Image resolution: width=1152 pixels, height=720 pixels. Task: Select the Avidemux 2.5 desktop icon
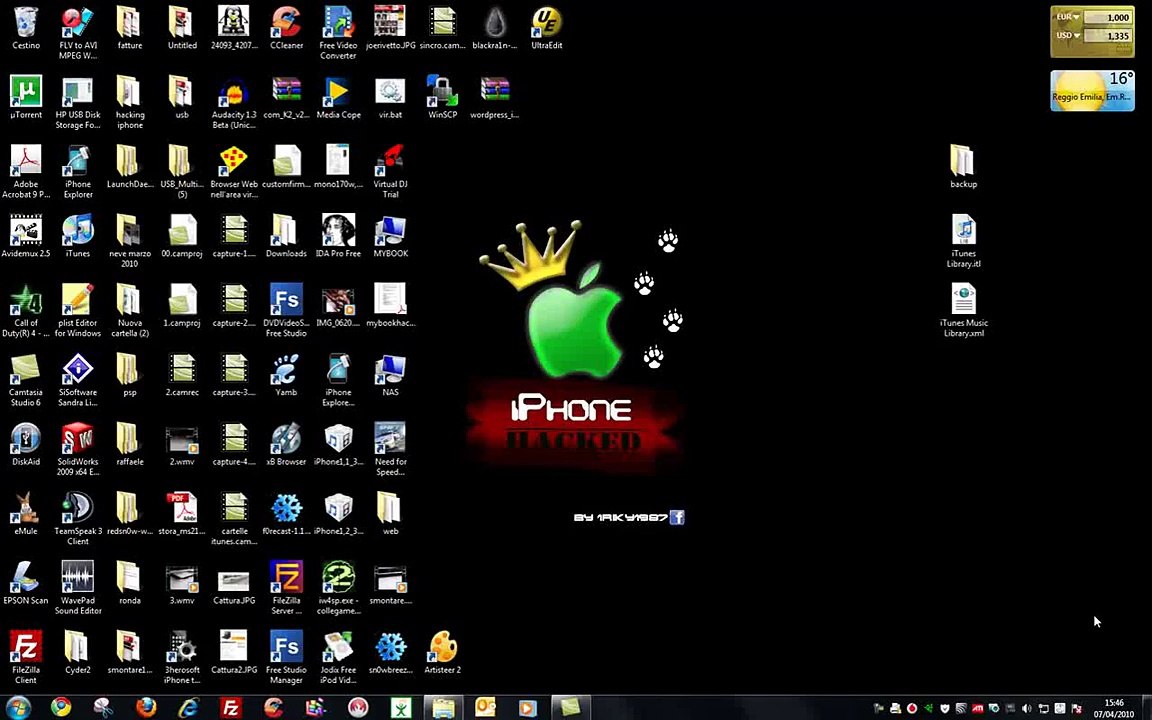[x=26, y=237]
